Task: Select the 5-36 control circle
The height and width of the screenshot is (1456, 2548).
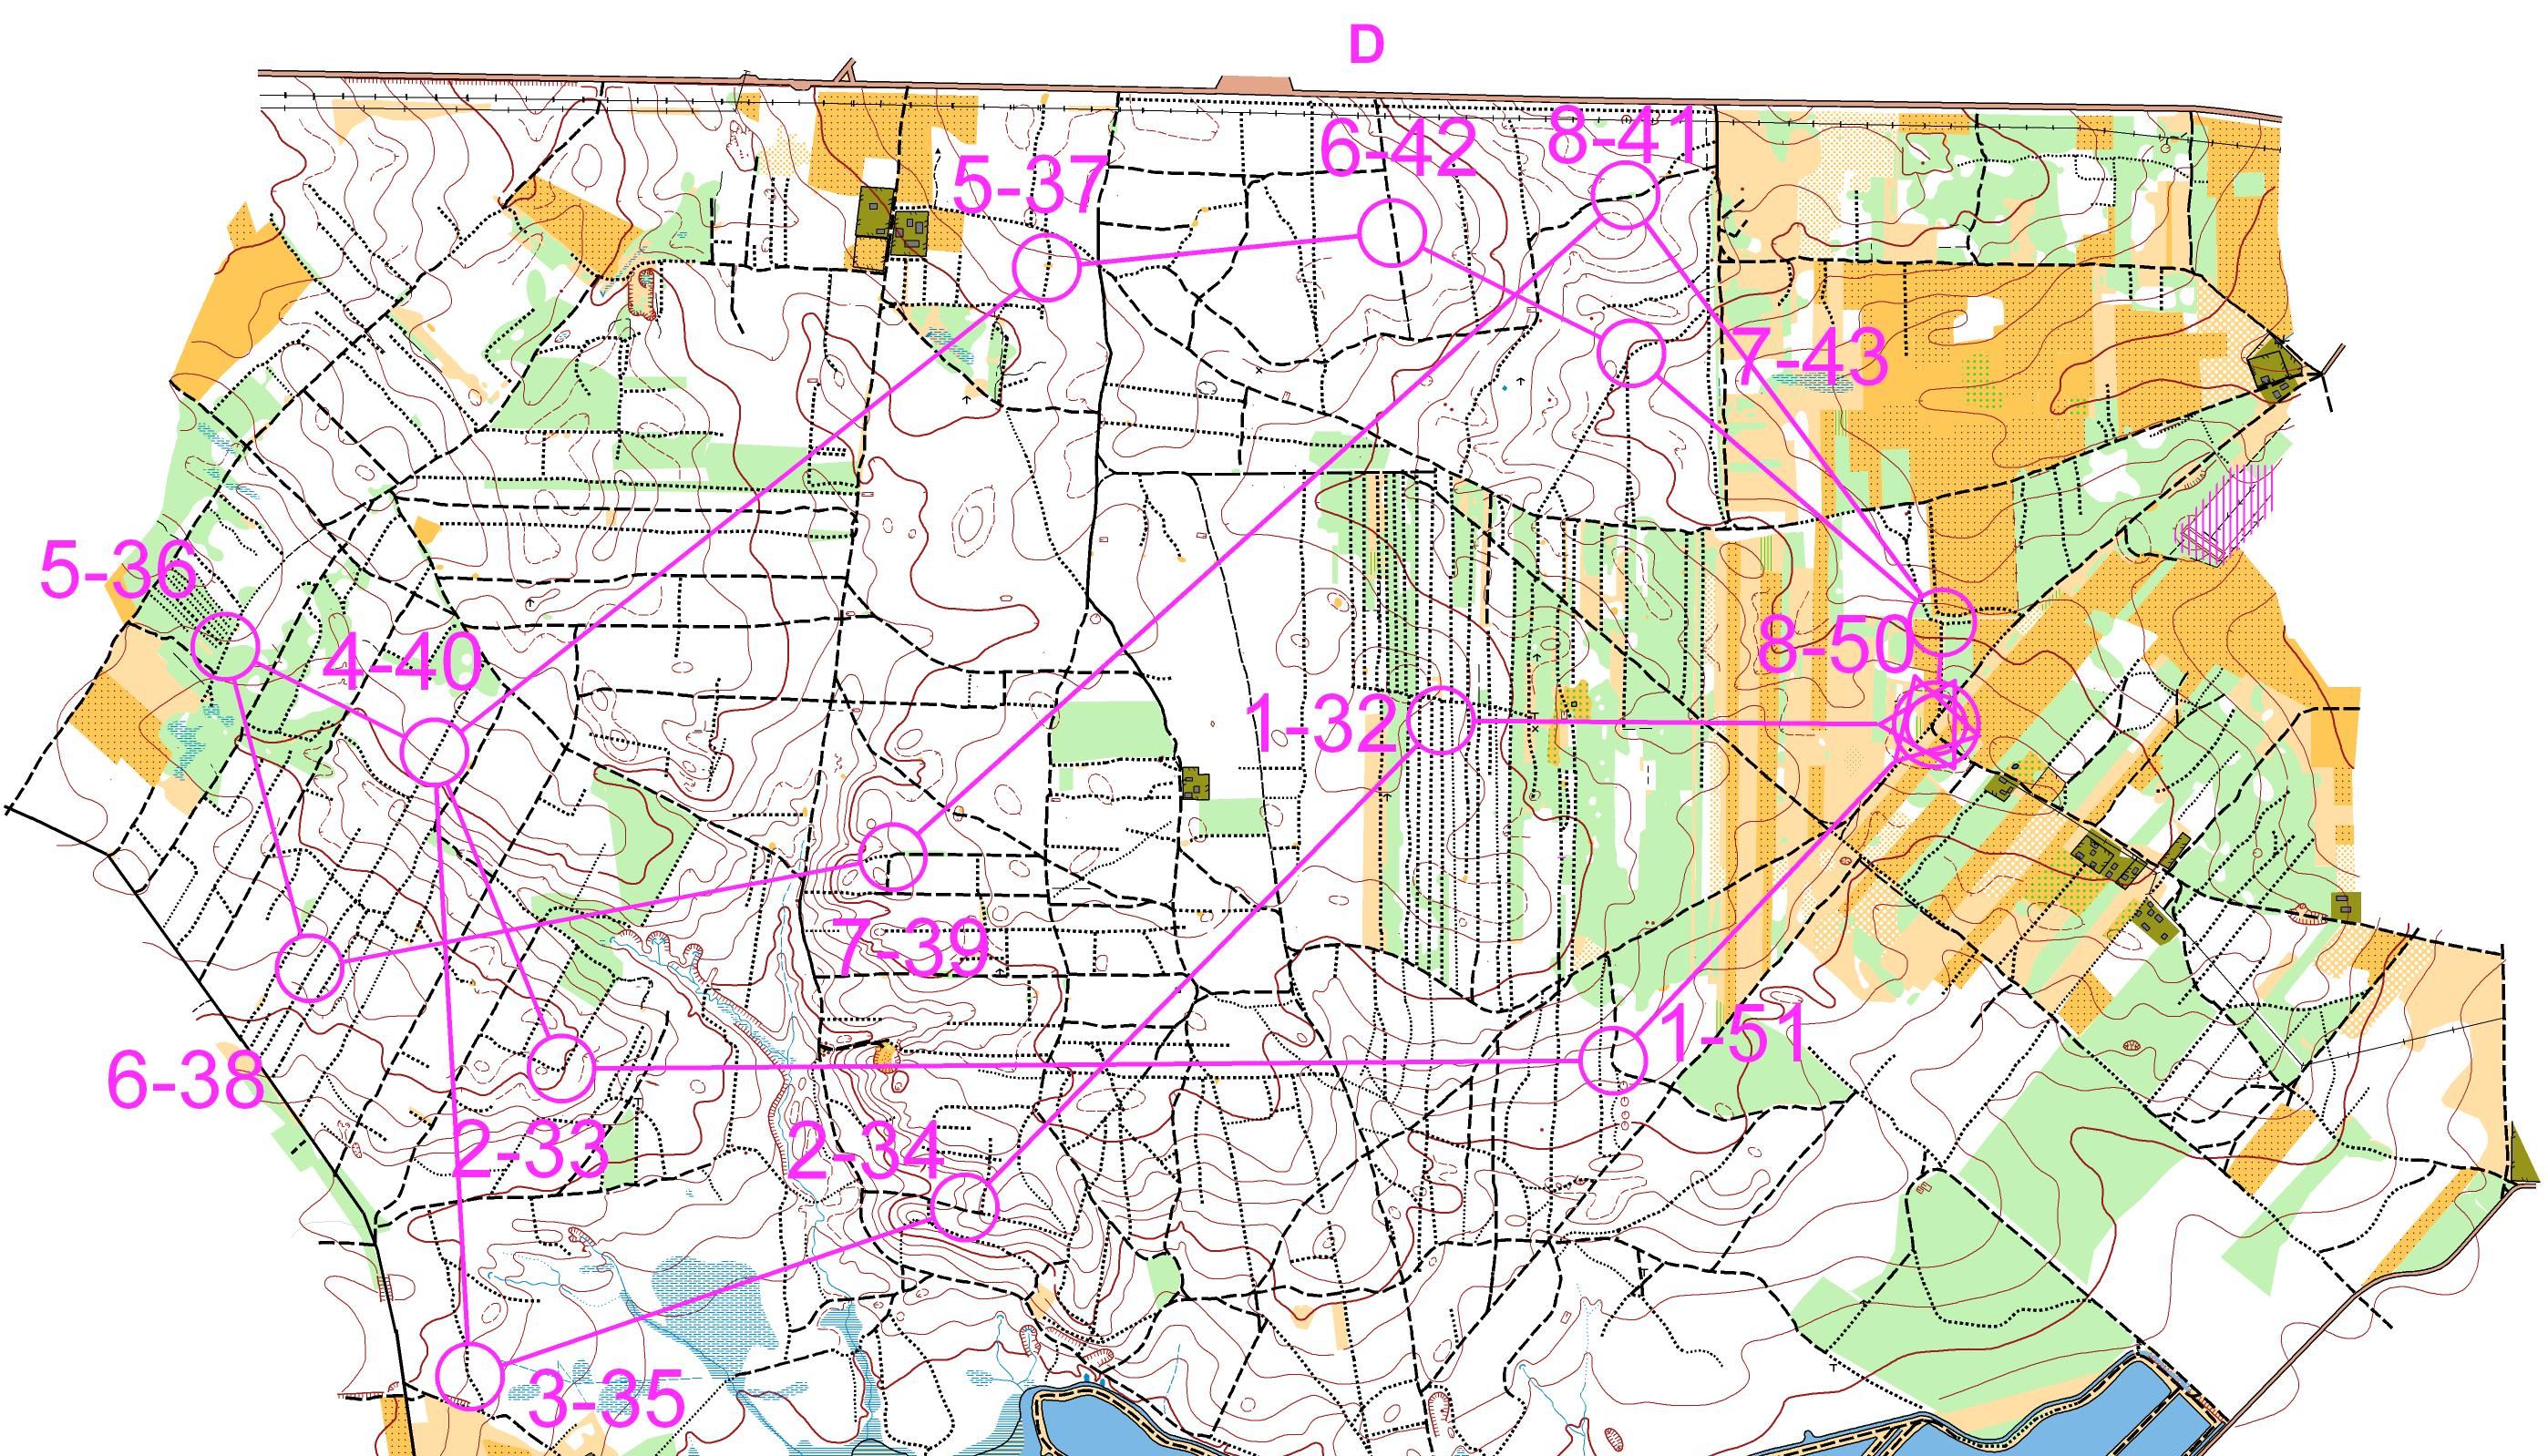Action: pos(226,646)
